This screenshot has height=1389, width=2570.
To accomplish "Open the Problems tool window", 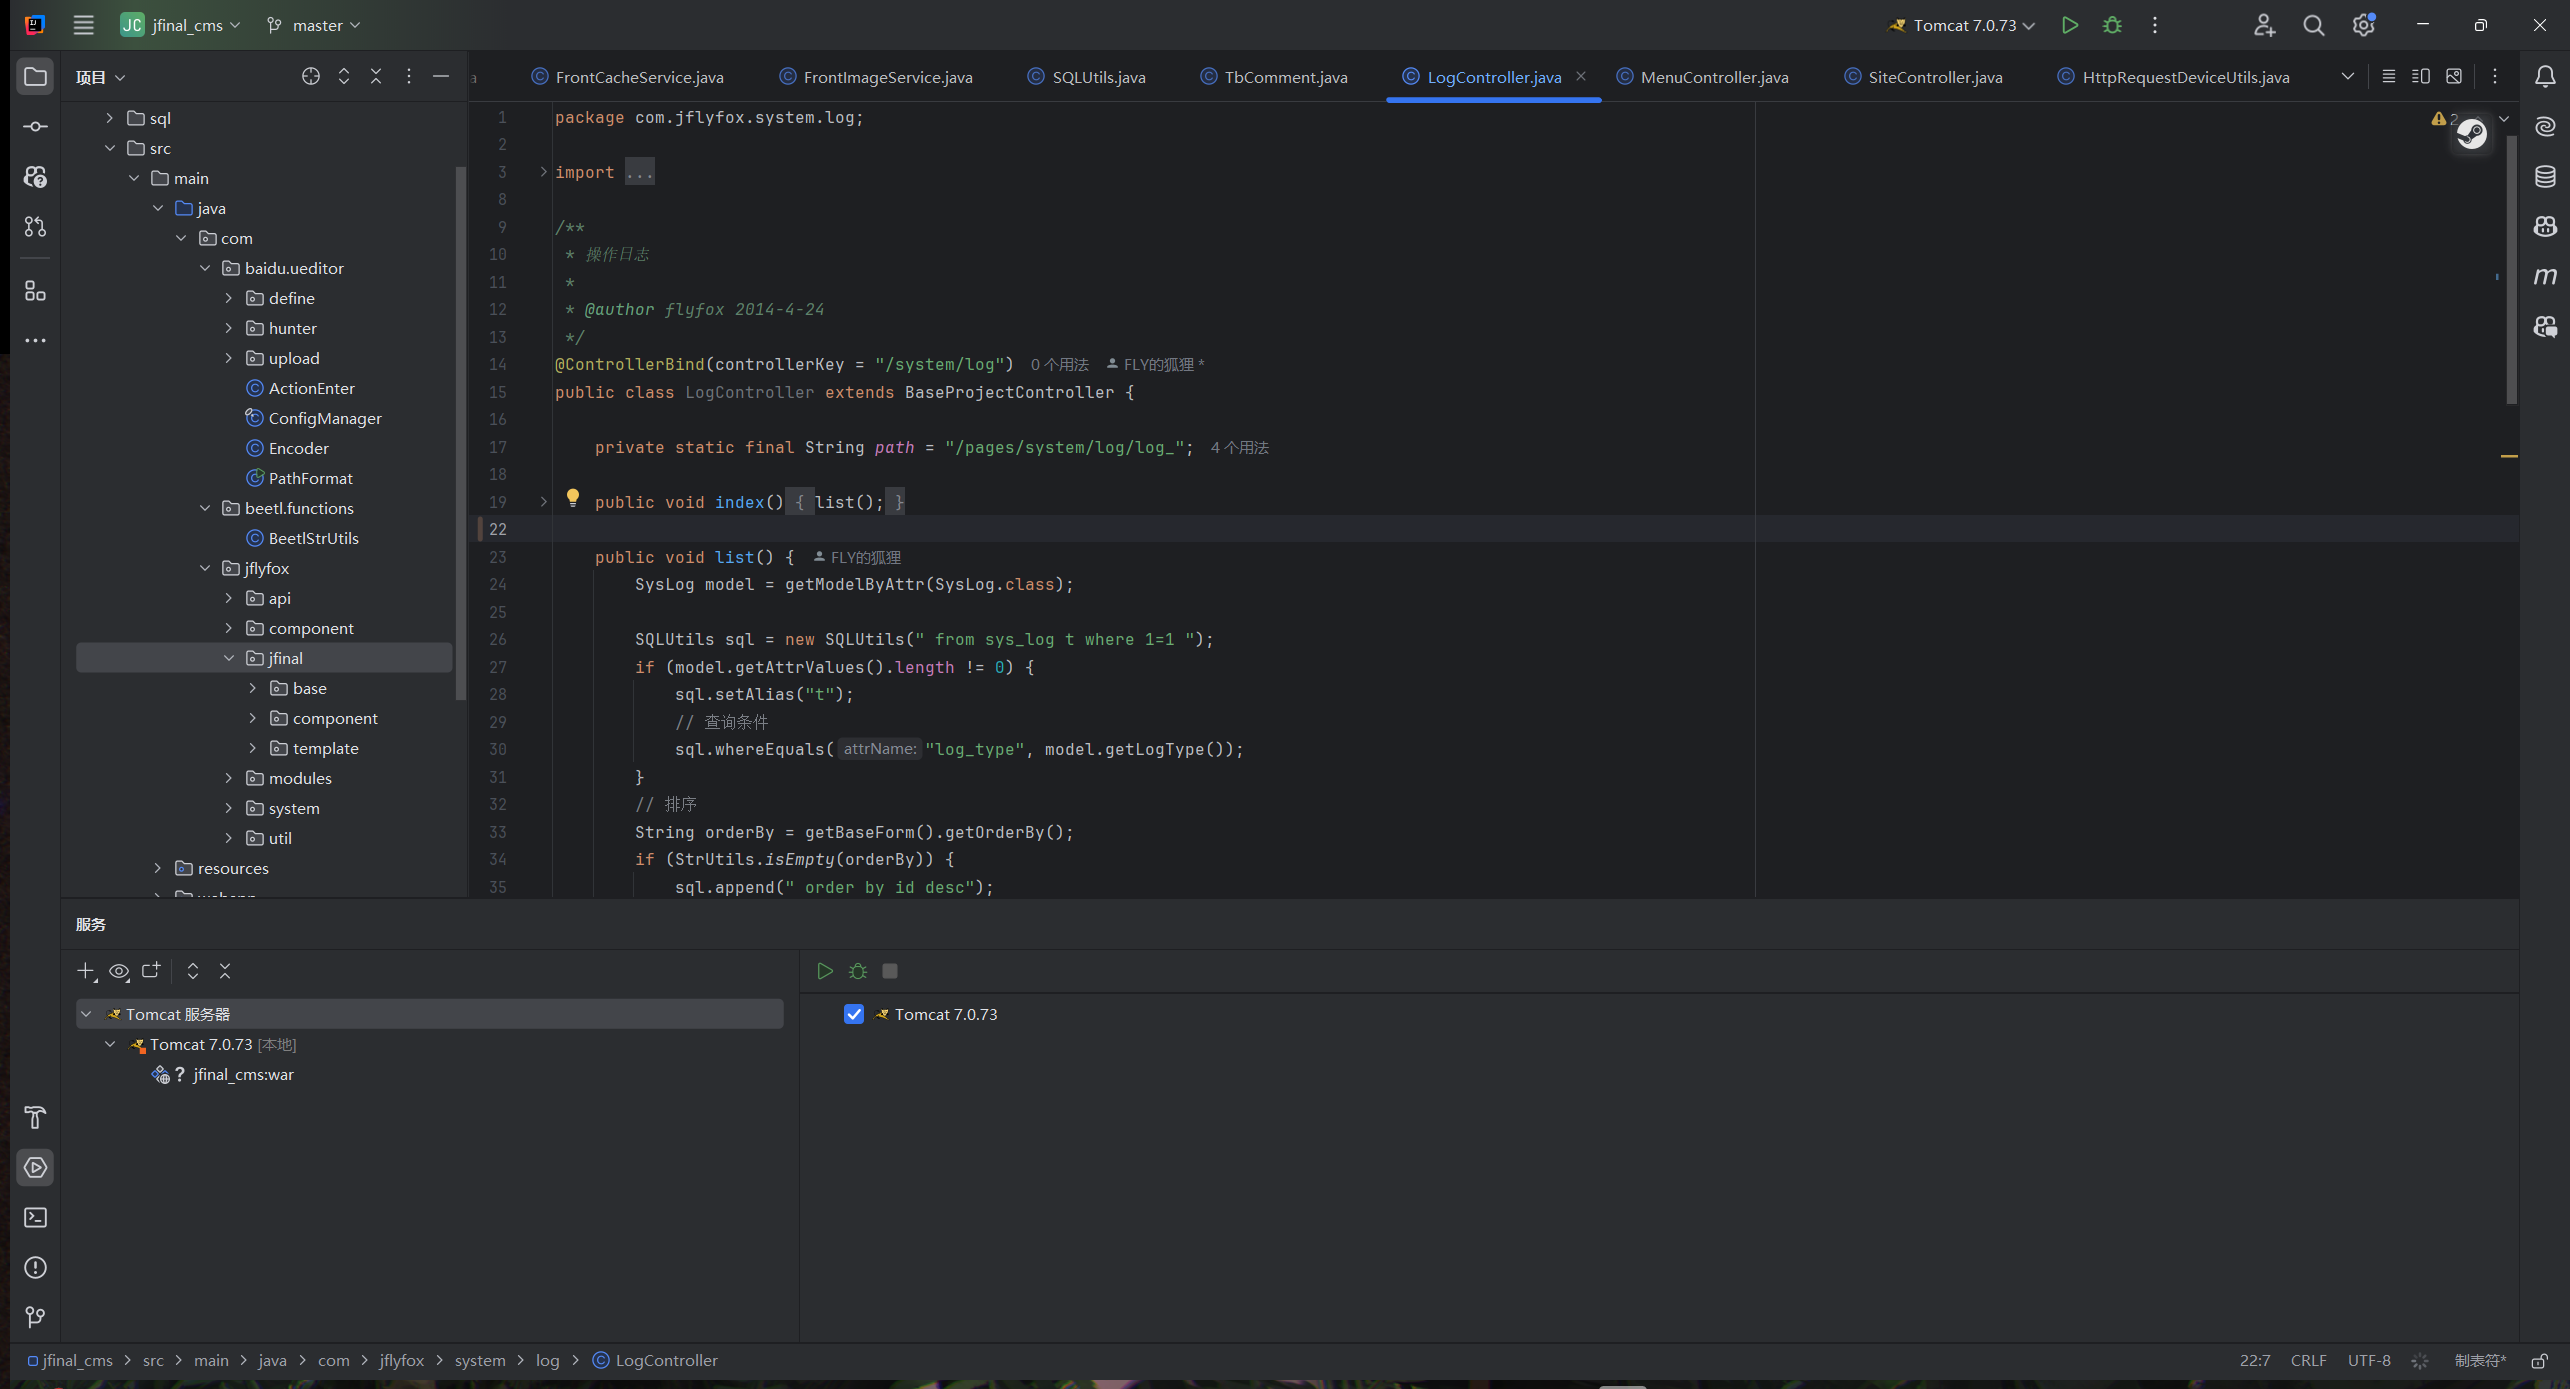I will click(x=35, y=1268).
